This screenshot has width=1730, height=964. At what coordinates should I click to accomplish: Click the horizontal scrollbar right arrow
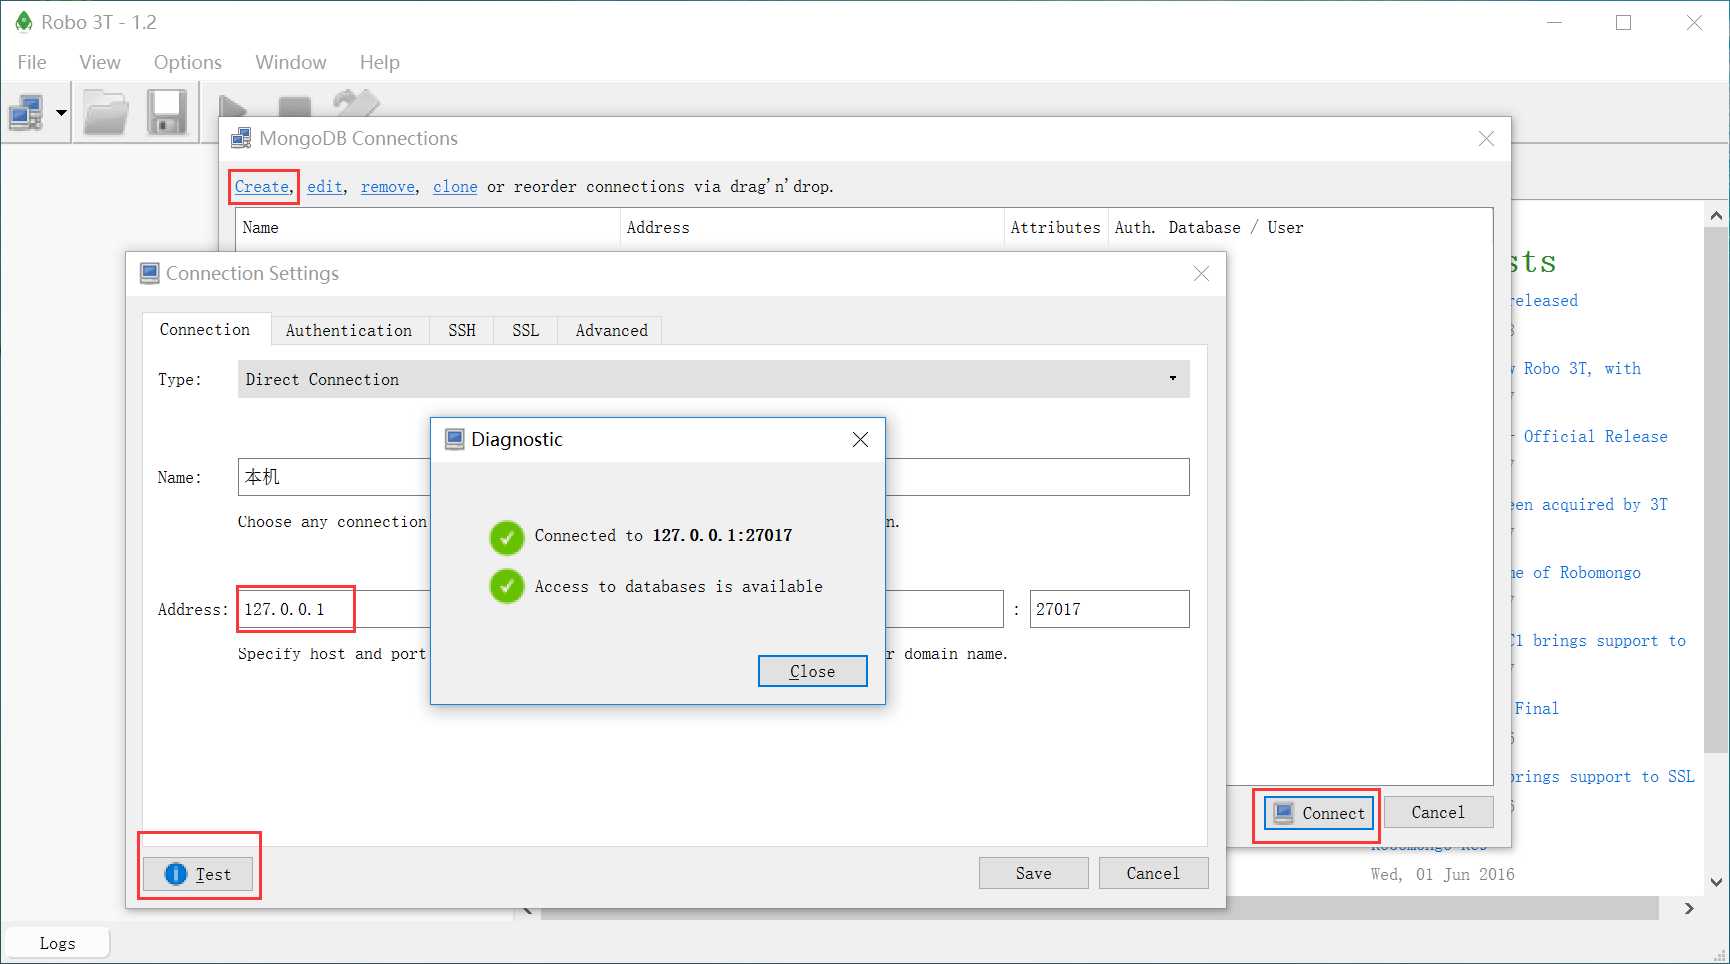[x=1689, y=908]
